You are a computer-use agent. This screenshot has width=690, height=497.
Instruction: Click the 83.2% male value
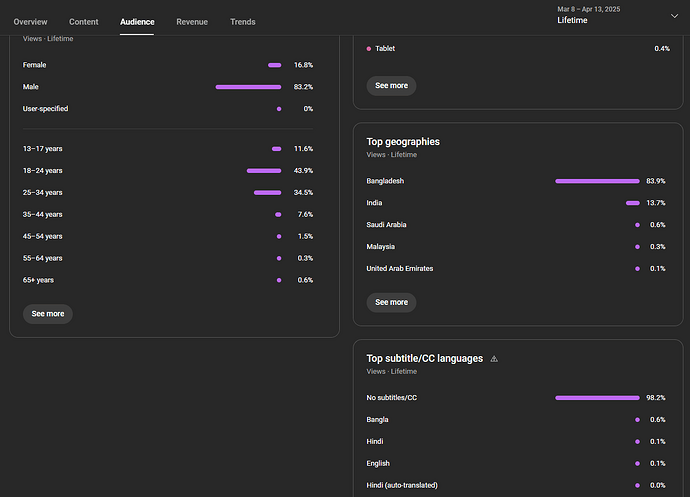point(303,87)
